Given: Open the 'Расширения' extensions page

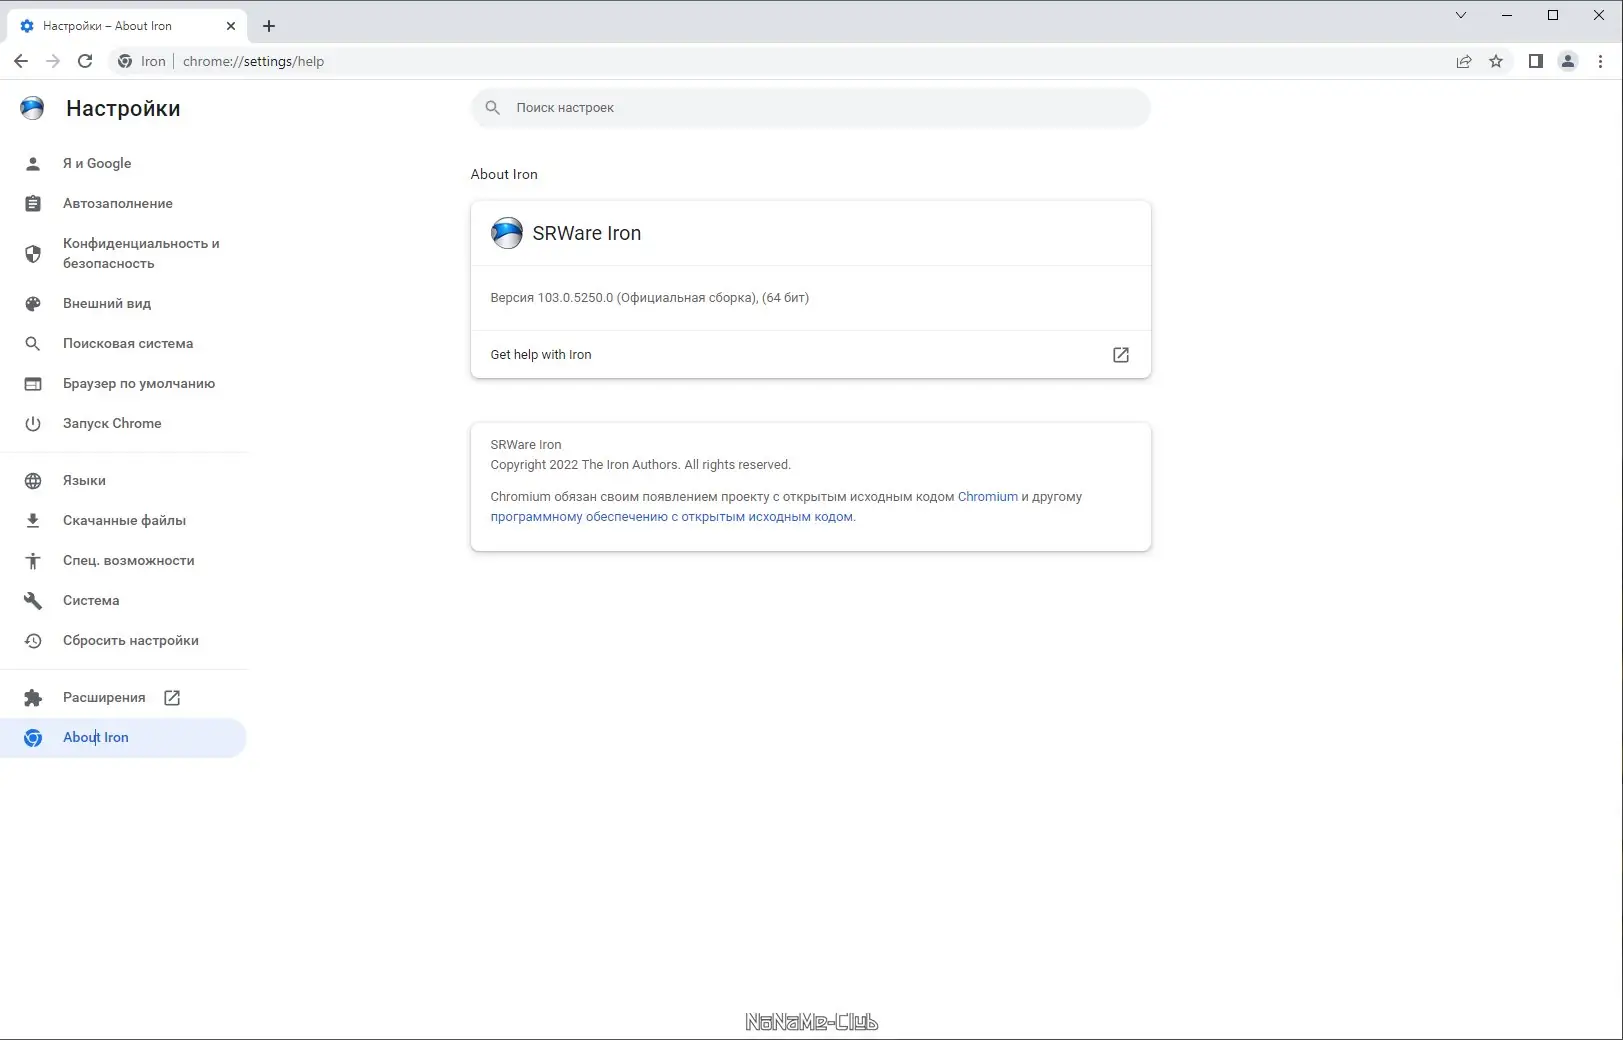Looking at the screenshot, I should [124, 697].
